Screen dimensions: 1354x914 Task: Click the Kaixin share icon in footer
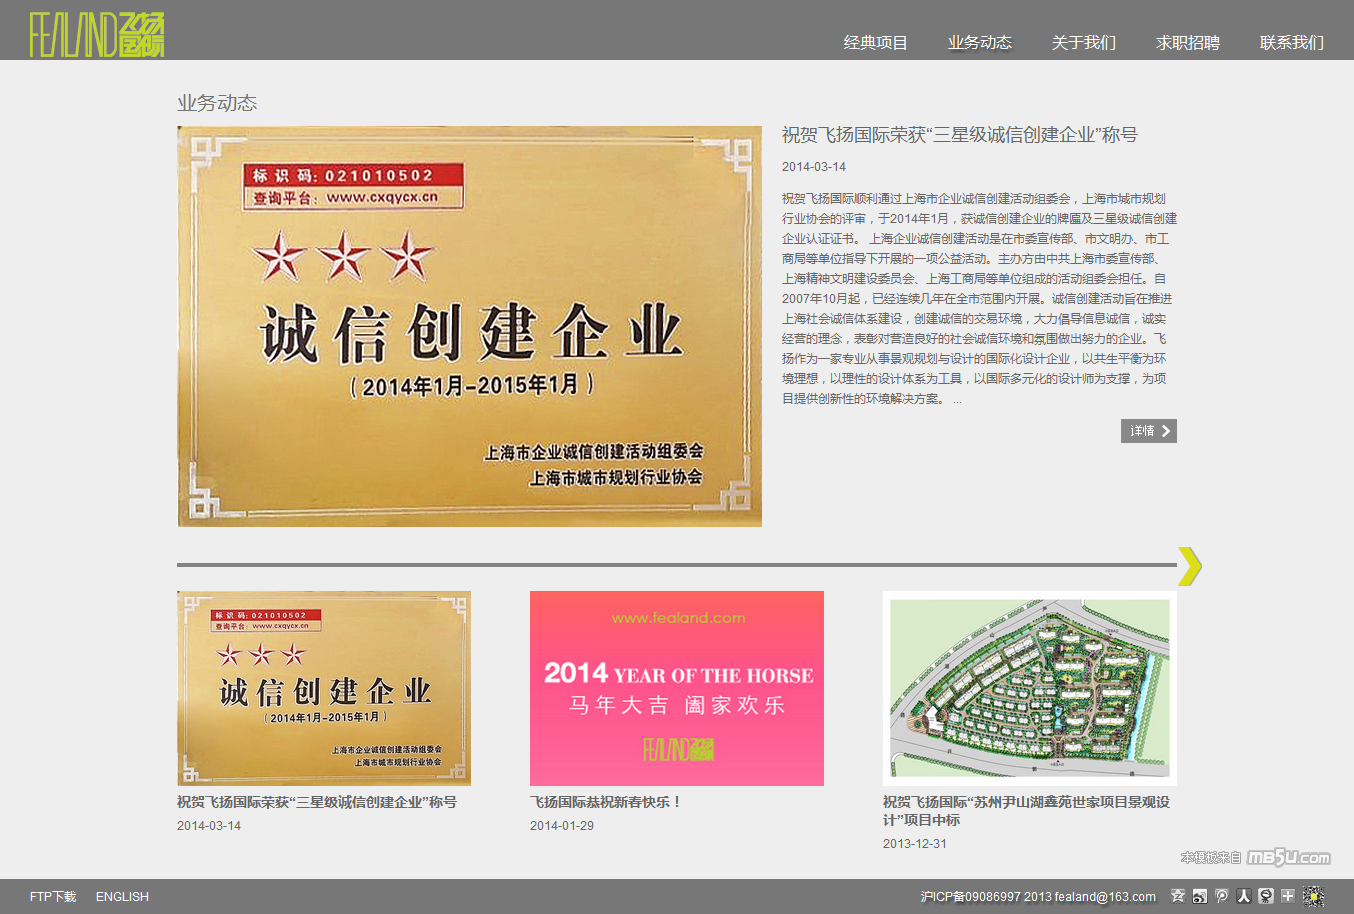pyautogui.click(x=1266, y=896)
